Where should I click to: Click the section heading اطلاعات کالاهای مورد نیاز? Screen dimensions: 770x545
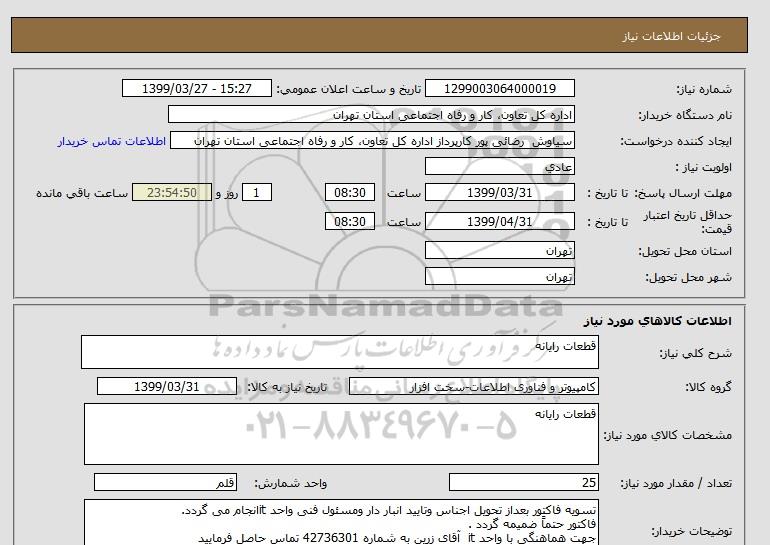coord(658,321)
